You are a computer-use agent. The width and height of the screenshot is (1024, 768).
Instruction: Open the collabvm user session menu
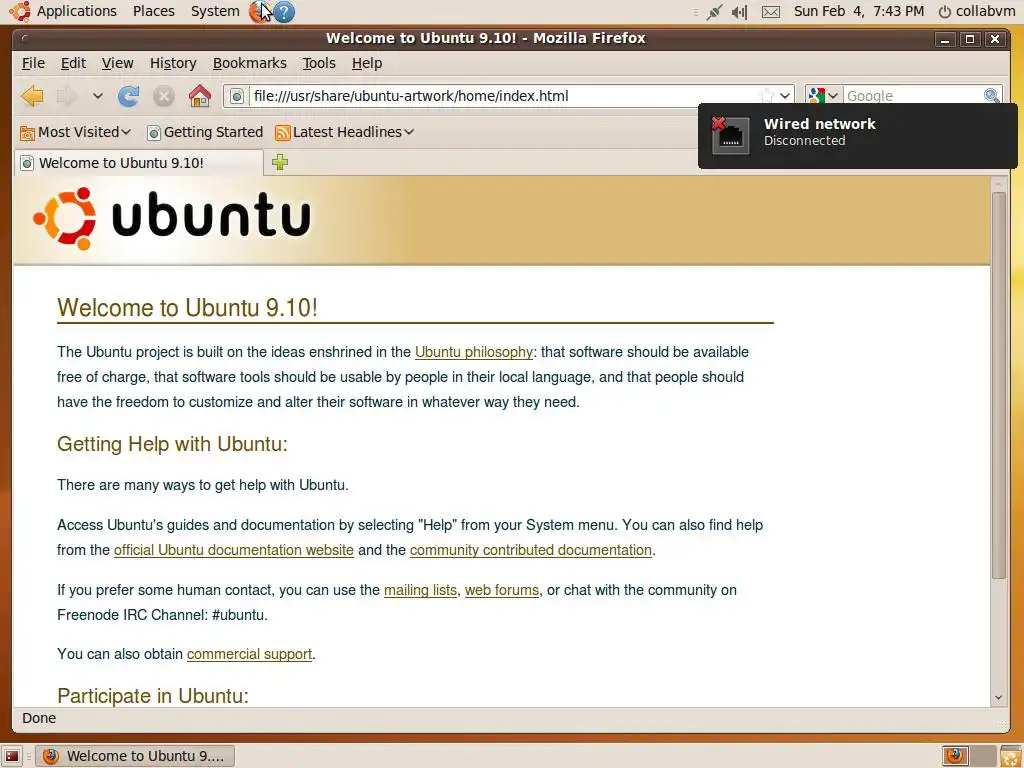(x=976, y=11)
